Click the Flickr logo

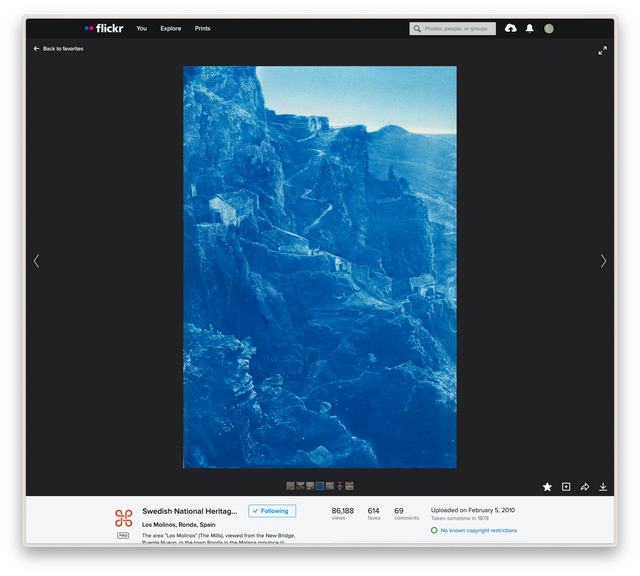[x=104, y=28]
